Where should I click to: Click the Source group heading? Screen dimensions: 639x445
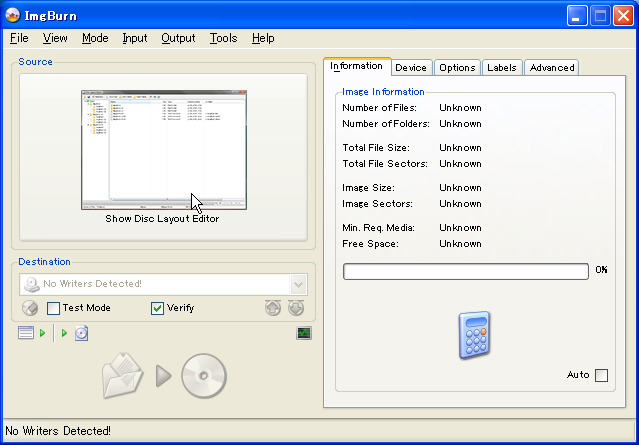click(35, 62)
